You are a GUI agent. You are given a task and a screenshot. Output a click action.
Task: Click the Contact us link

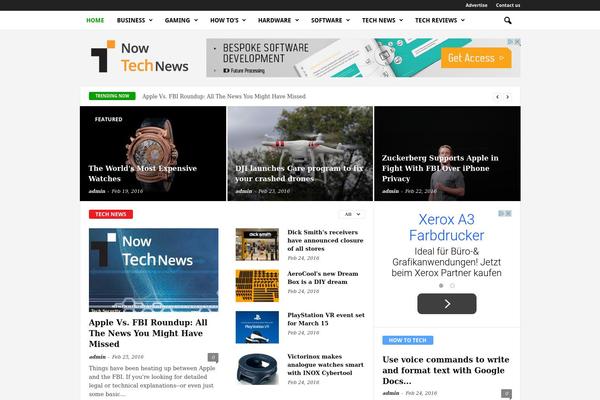click(x=508, y=5)
